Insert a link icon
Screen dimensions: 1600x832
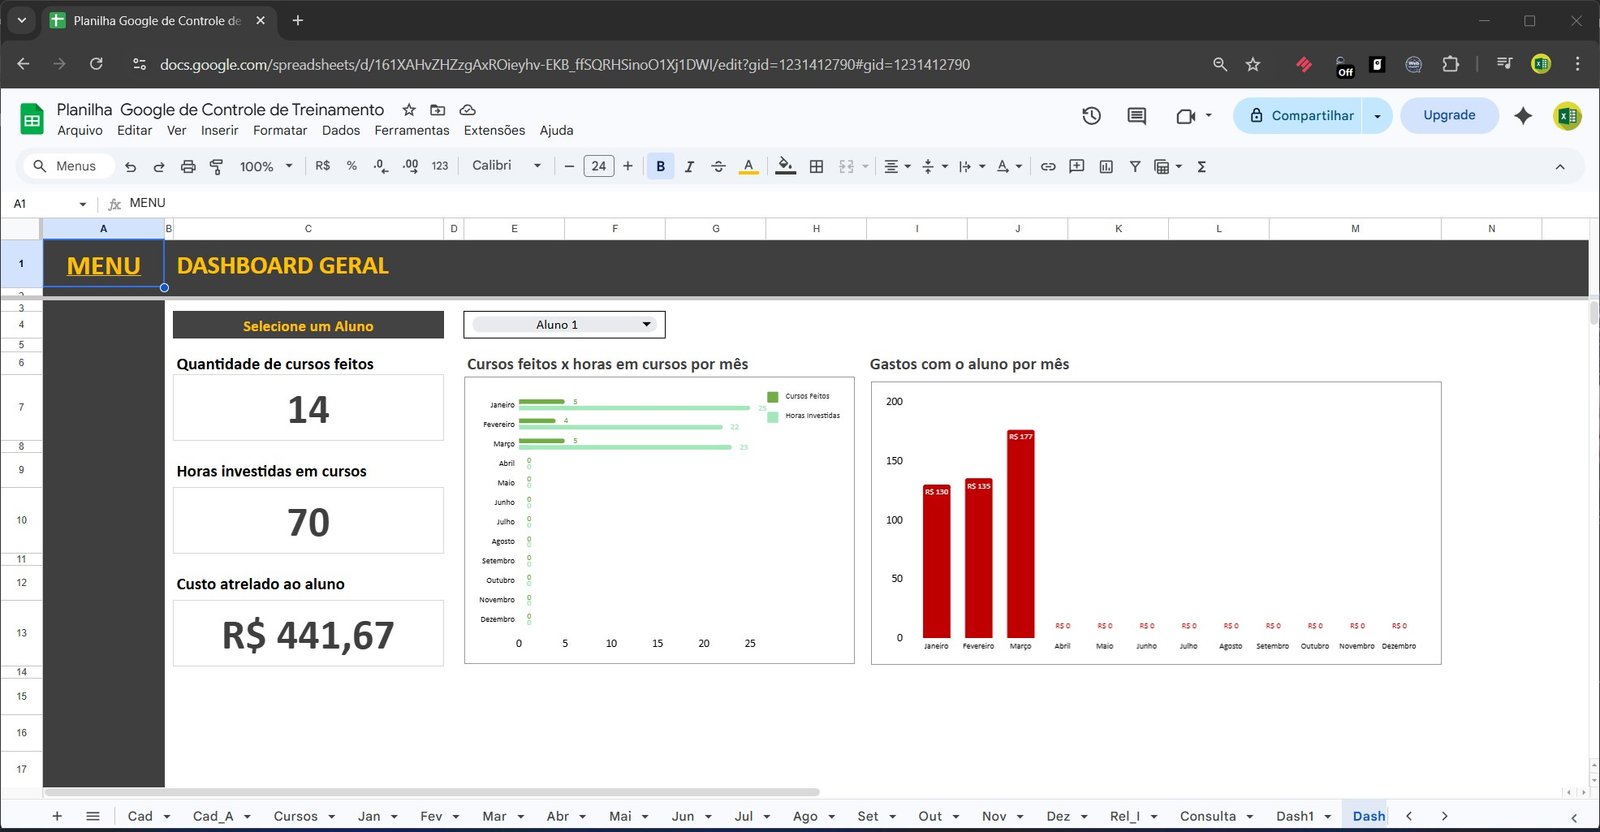click(x=1048, y=166)
